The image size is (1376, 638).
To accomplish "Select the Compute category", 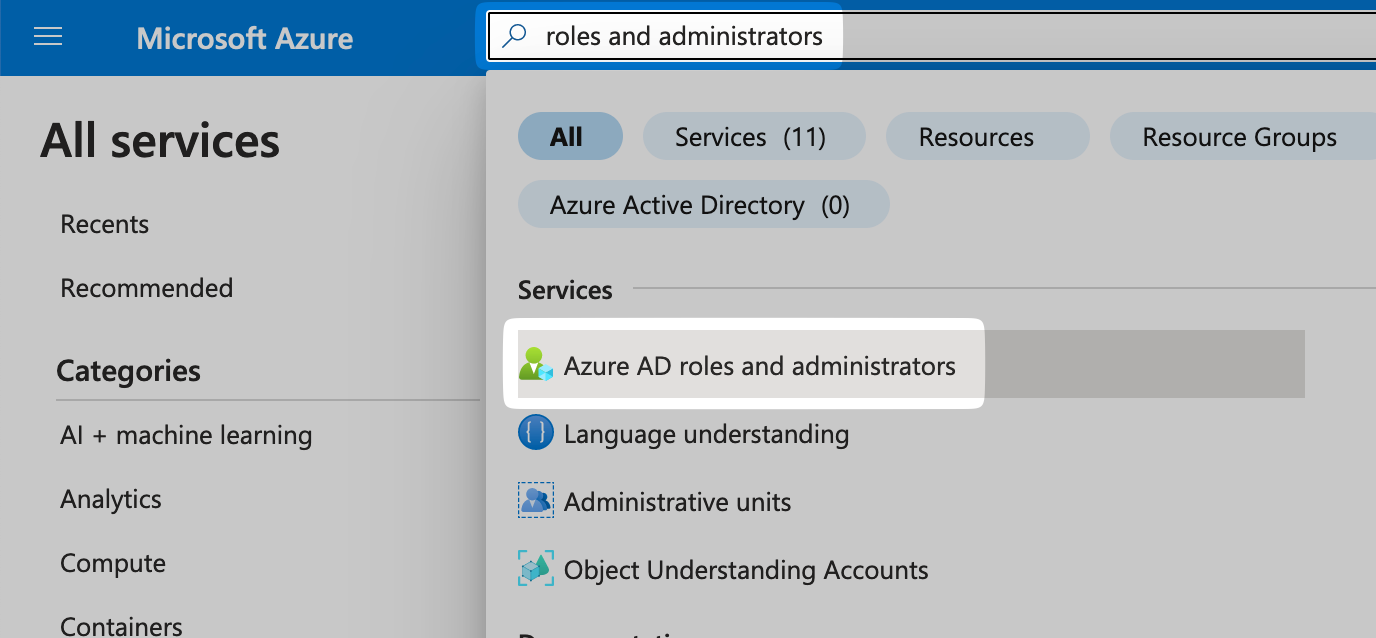I will click(x=113, y=563).
